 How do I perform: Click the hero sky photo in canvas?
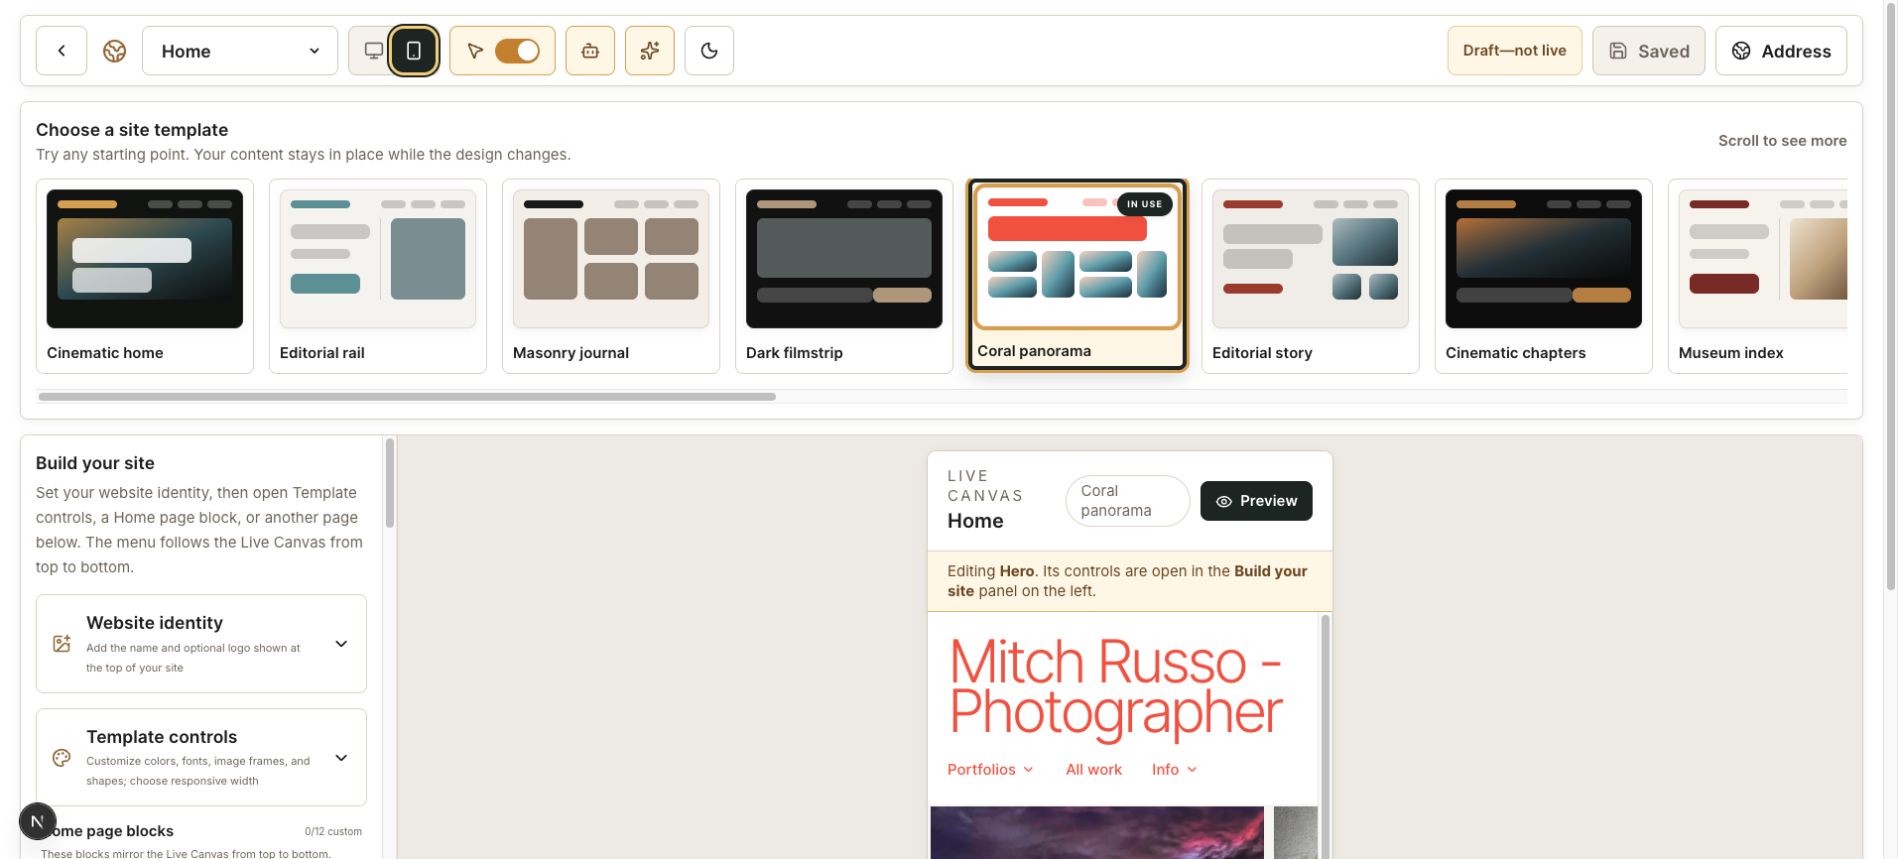point(1097,832)
